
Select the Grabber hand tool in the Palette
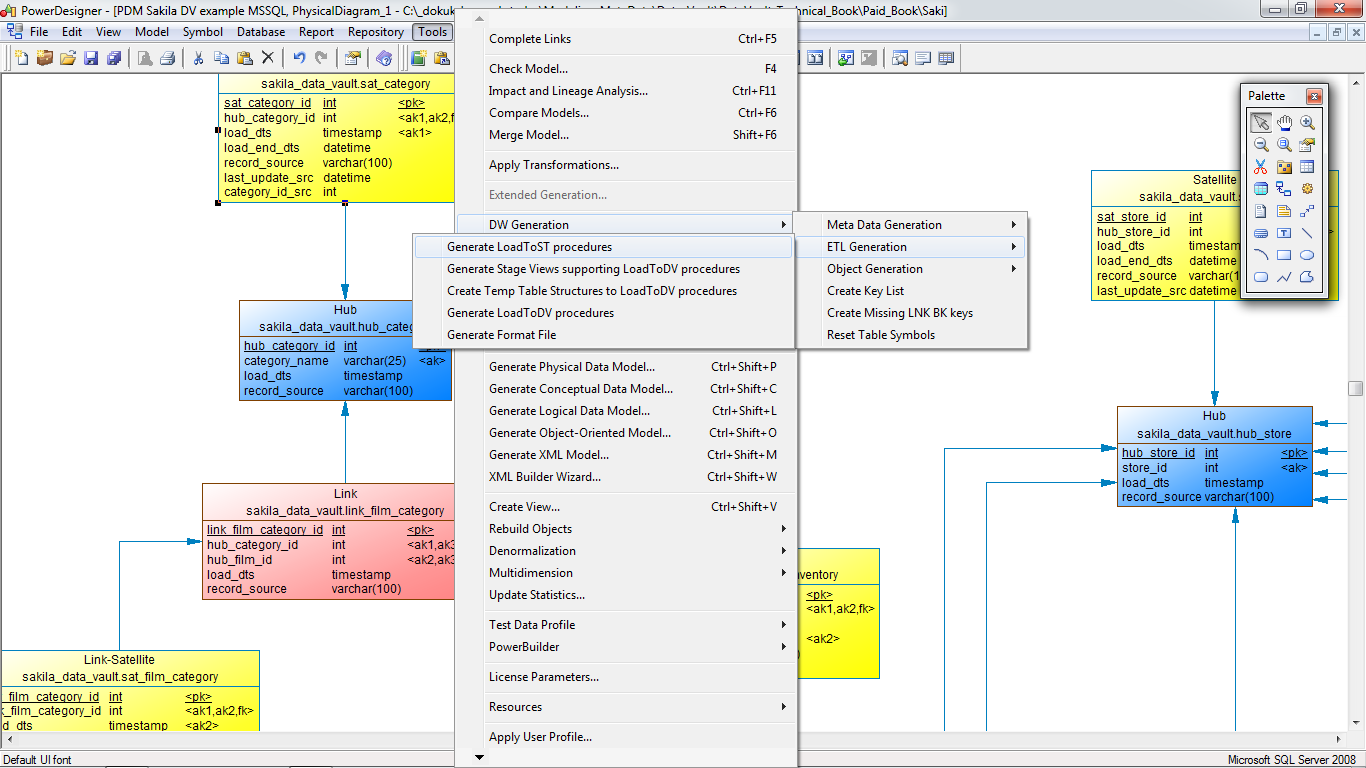coord(1284,122)
